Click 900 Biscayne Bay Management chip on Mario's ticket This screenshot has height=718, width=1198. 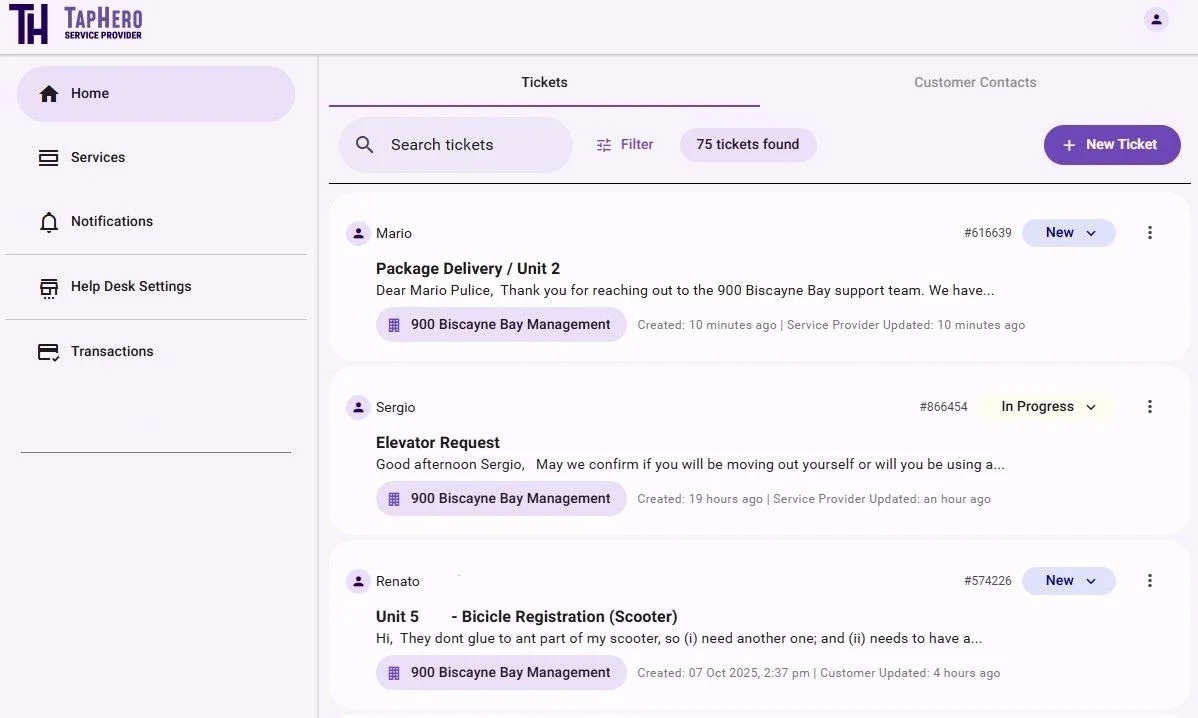[501, 325]
